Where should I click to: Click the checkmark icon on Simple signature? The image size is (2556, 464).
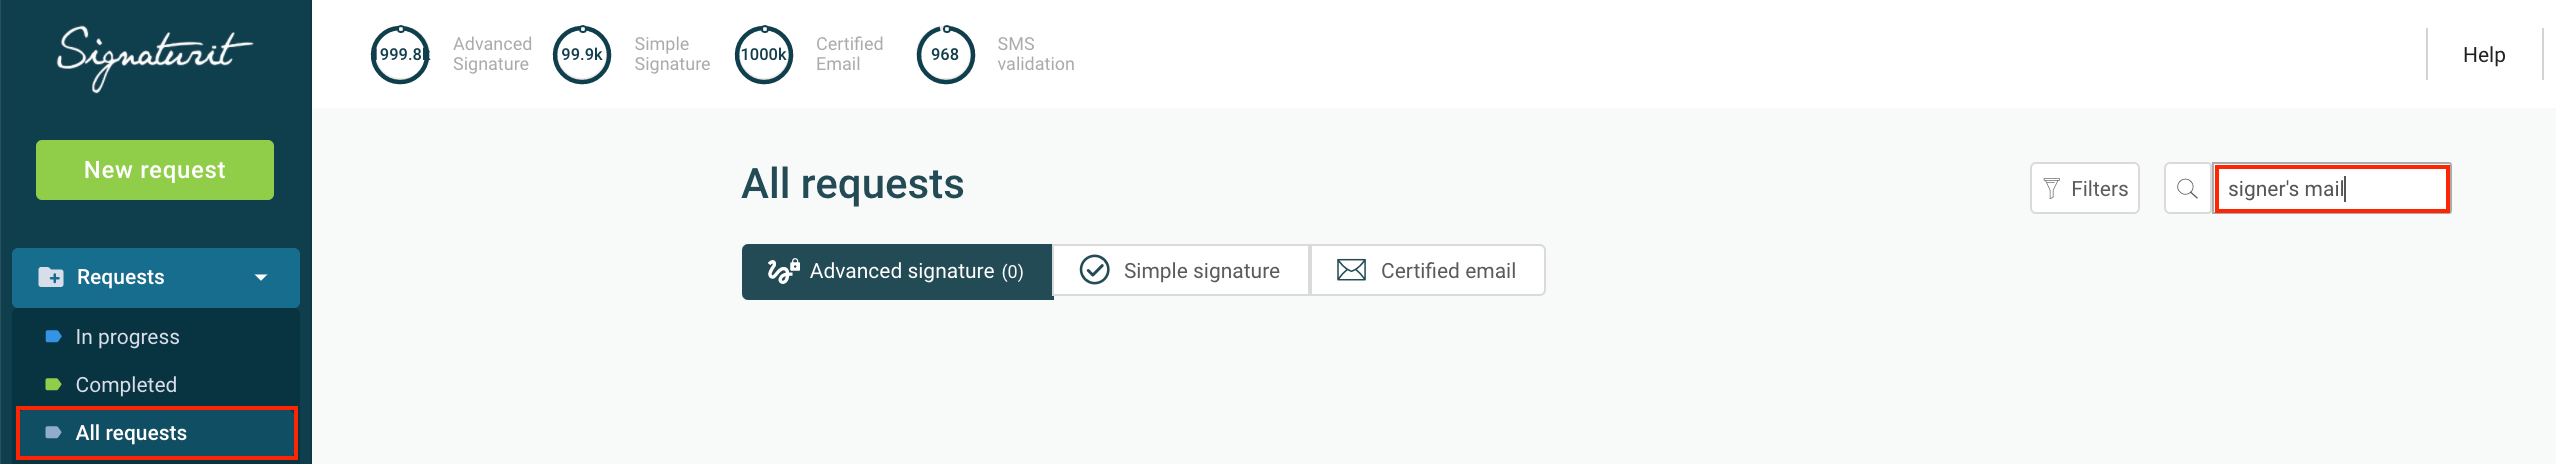(x=1095, y=270)
